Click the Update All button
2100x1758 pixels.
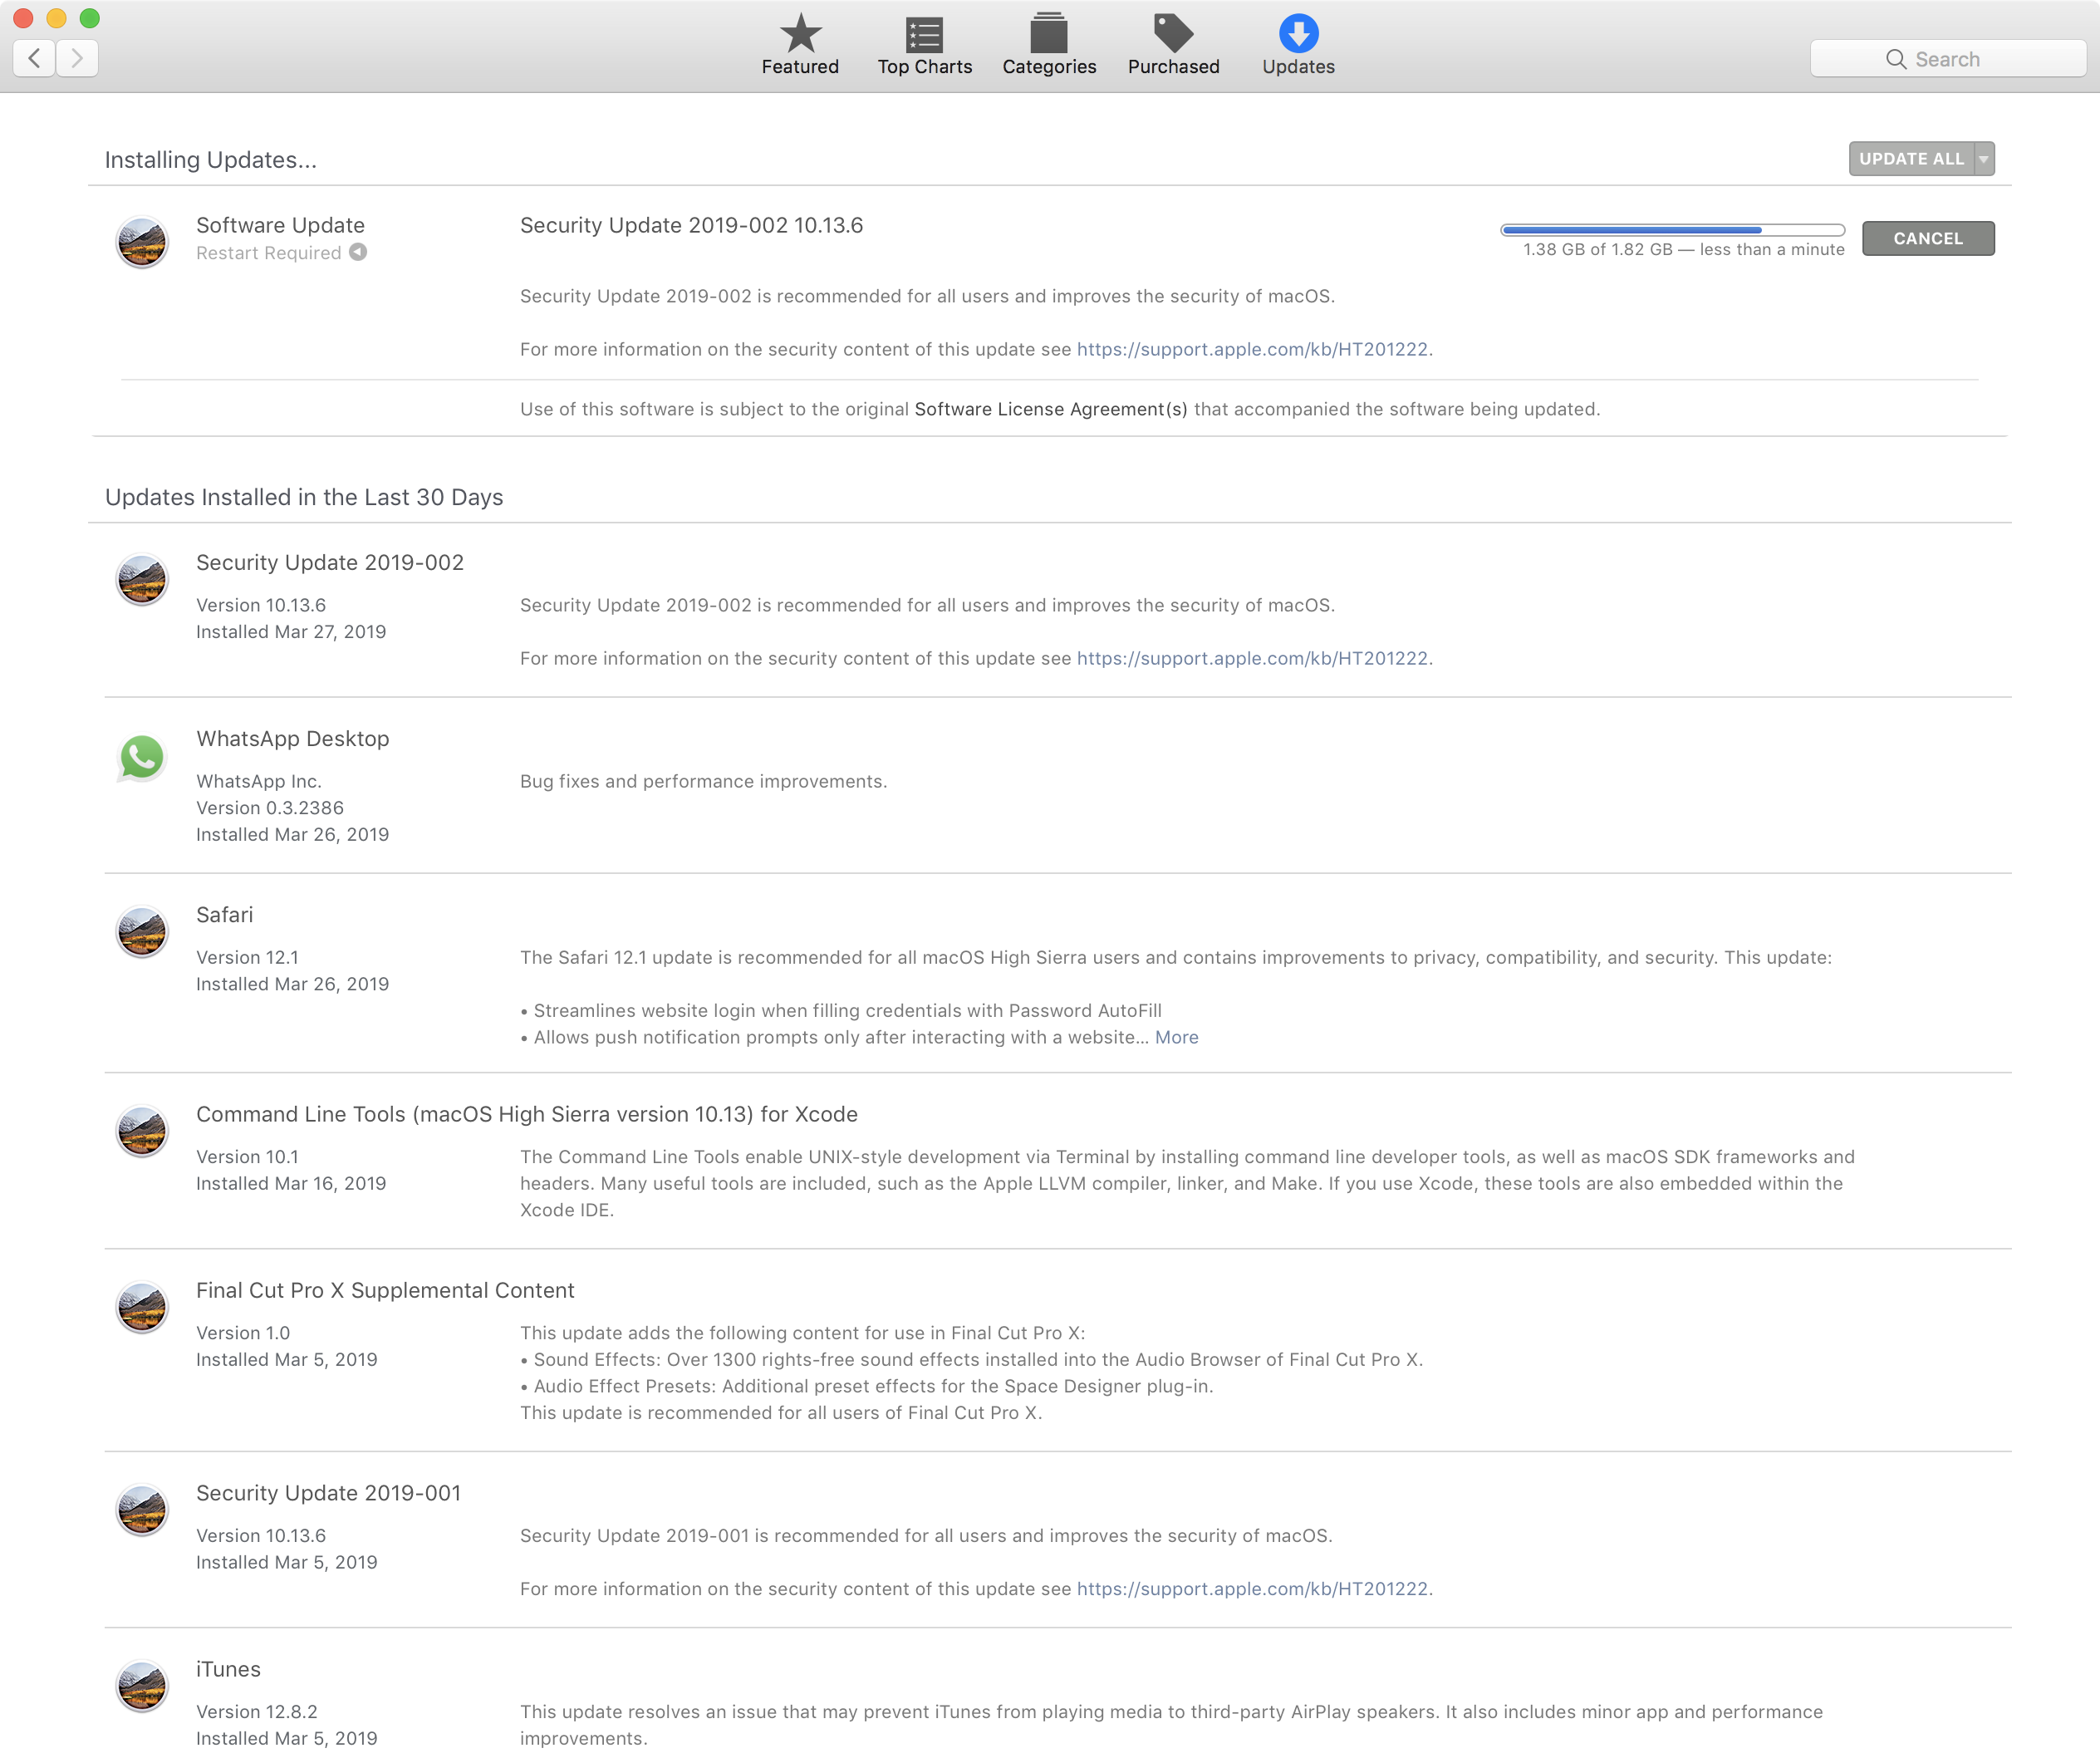pos(1911,159)
